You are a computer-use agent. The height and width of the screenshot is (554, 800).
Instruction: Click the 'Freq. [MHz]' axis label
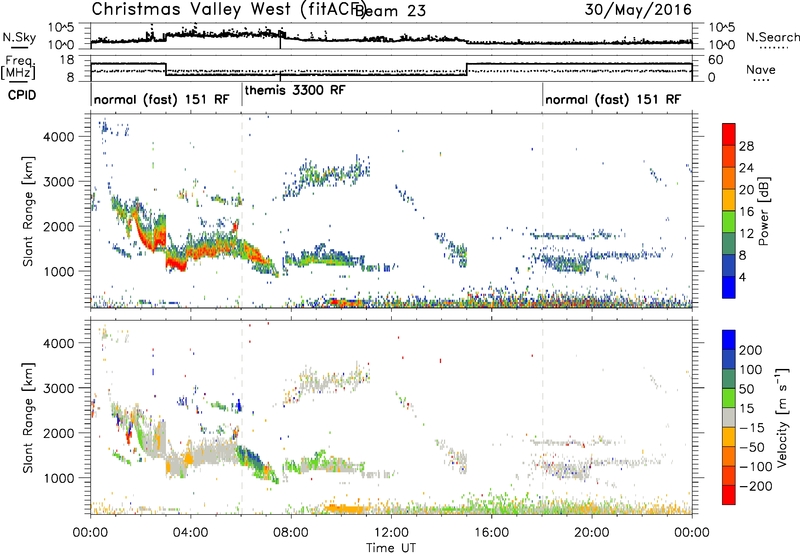19,68
